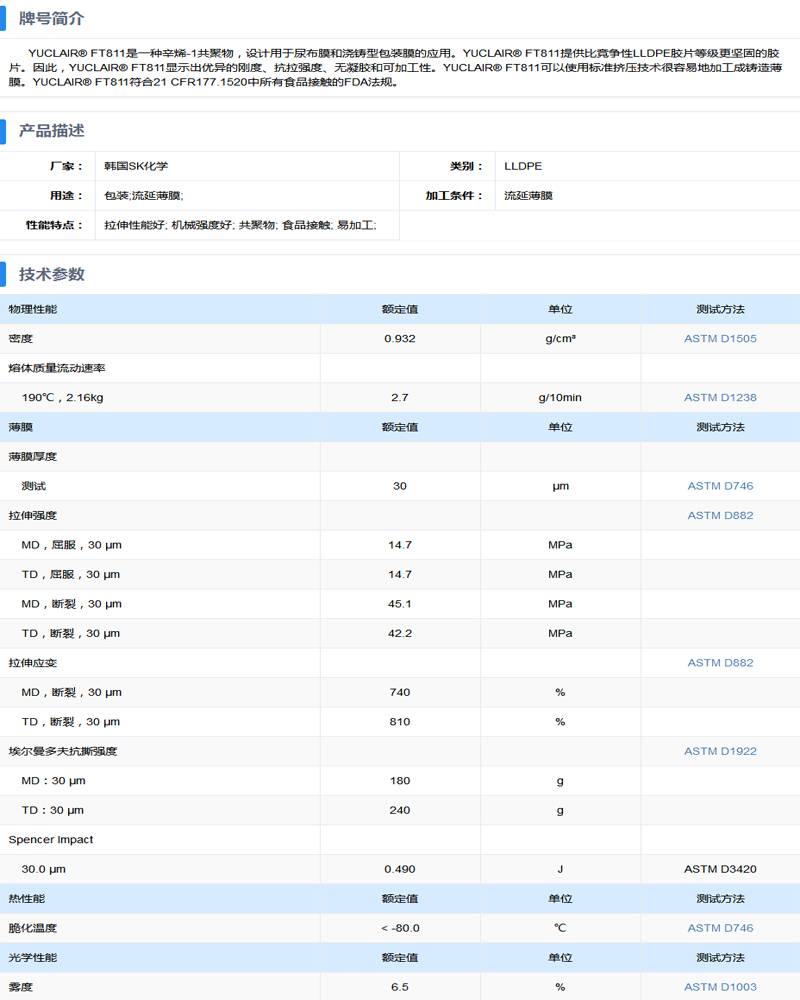The width and height of the screenshot is (800, 1000).
Task: Click the 类别 field label
Action: point(466,166)
